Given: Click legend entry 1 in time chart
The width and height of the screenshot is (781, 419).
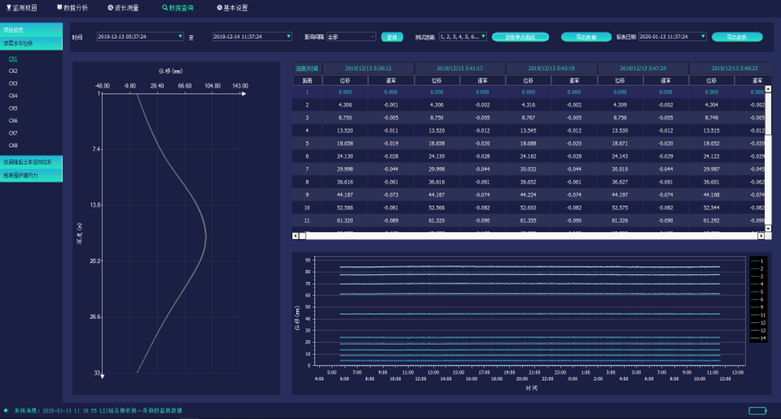Looking at the screenshot, I should point(758,261).
